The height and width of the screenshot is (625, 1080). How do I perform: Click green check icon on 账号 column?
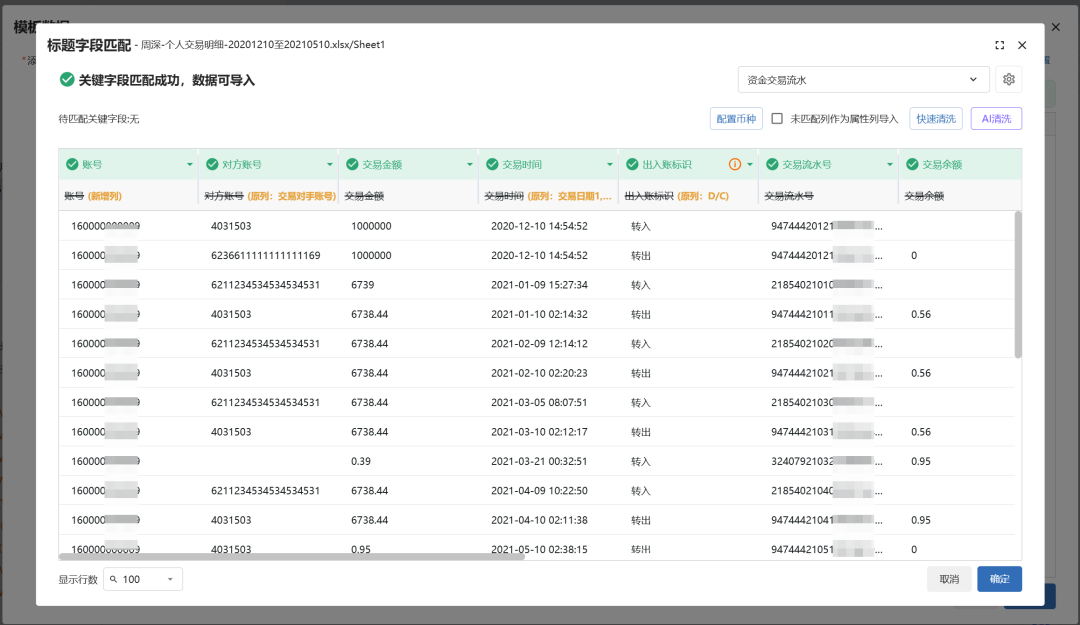pos(72,164)
